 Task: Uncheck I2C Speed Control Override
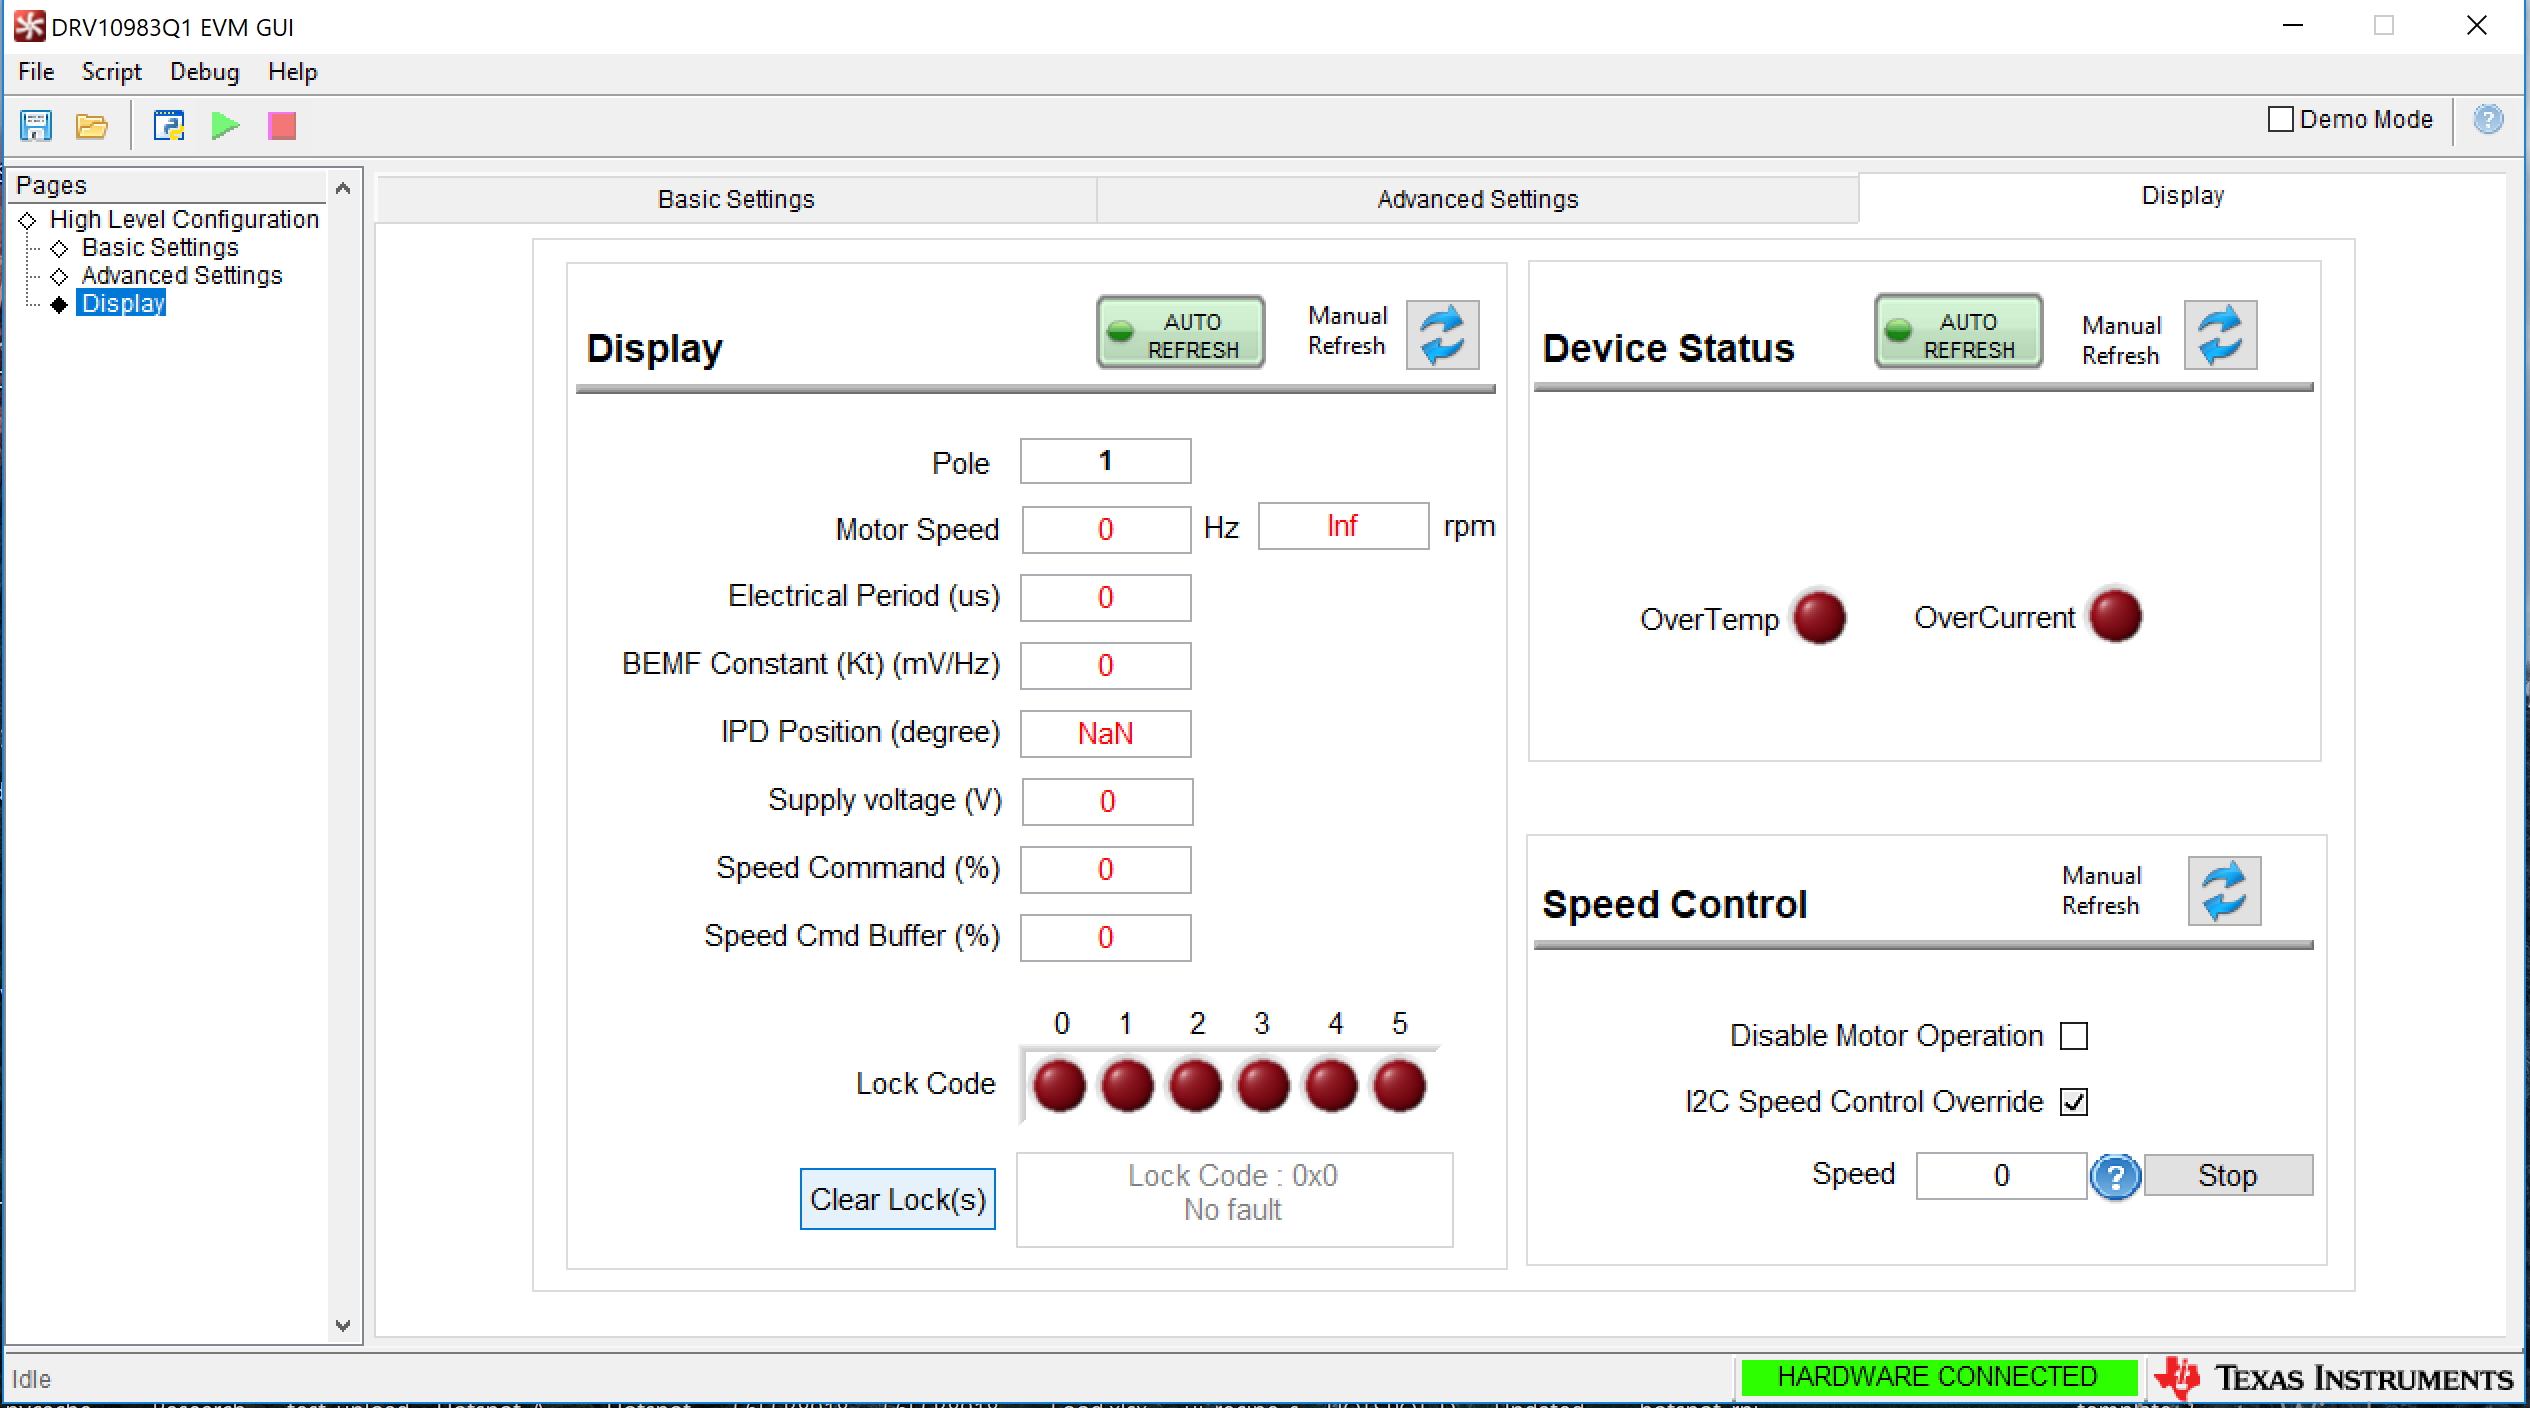(2074, 1102)
